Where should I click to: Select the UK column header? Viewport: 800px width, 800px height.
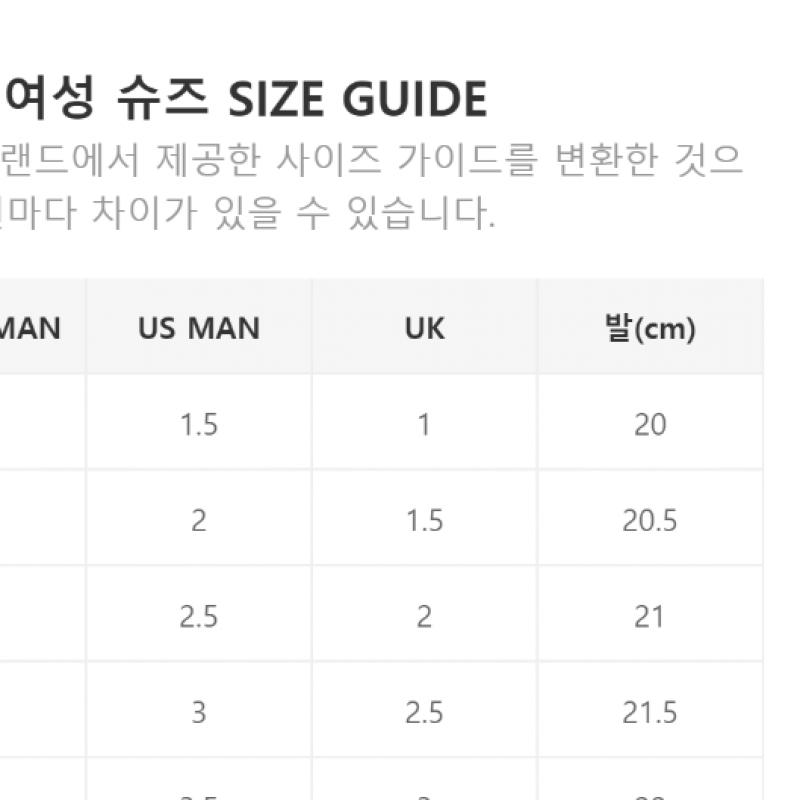pos(424,328)
